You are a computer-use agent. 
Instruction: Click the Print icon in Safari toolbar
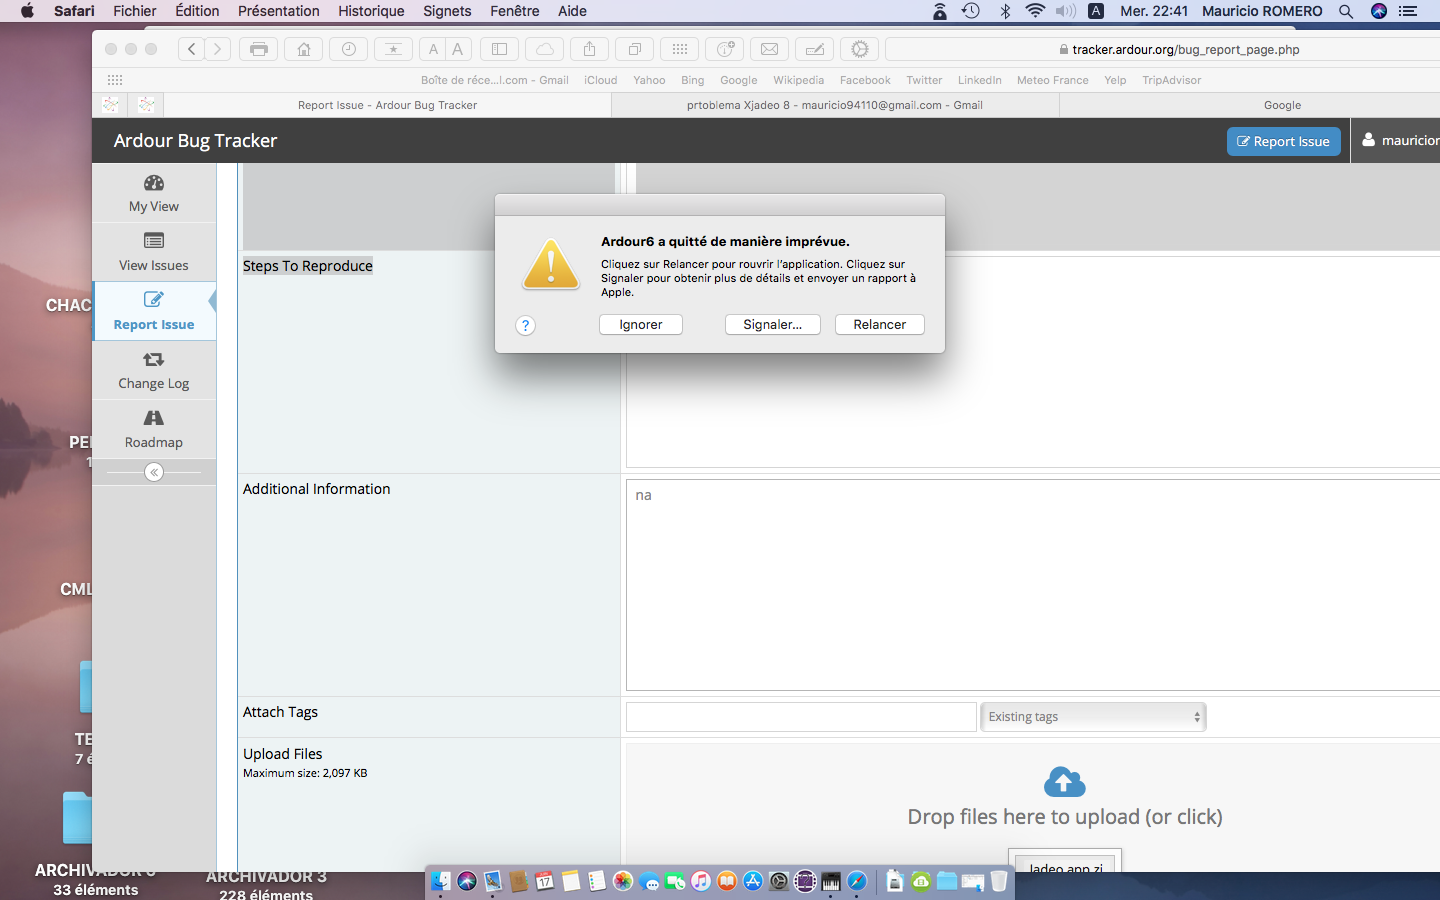[x=259, y=49]
